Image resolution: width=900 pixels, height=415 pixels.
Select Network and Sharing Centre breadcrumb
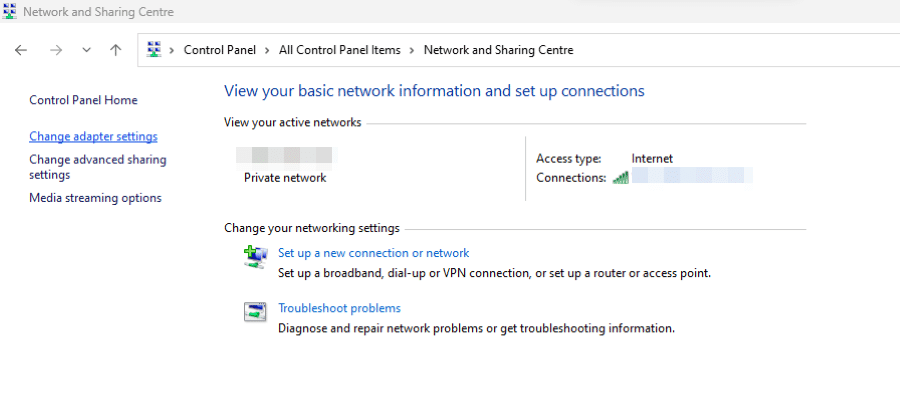tap(498, 50)
